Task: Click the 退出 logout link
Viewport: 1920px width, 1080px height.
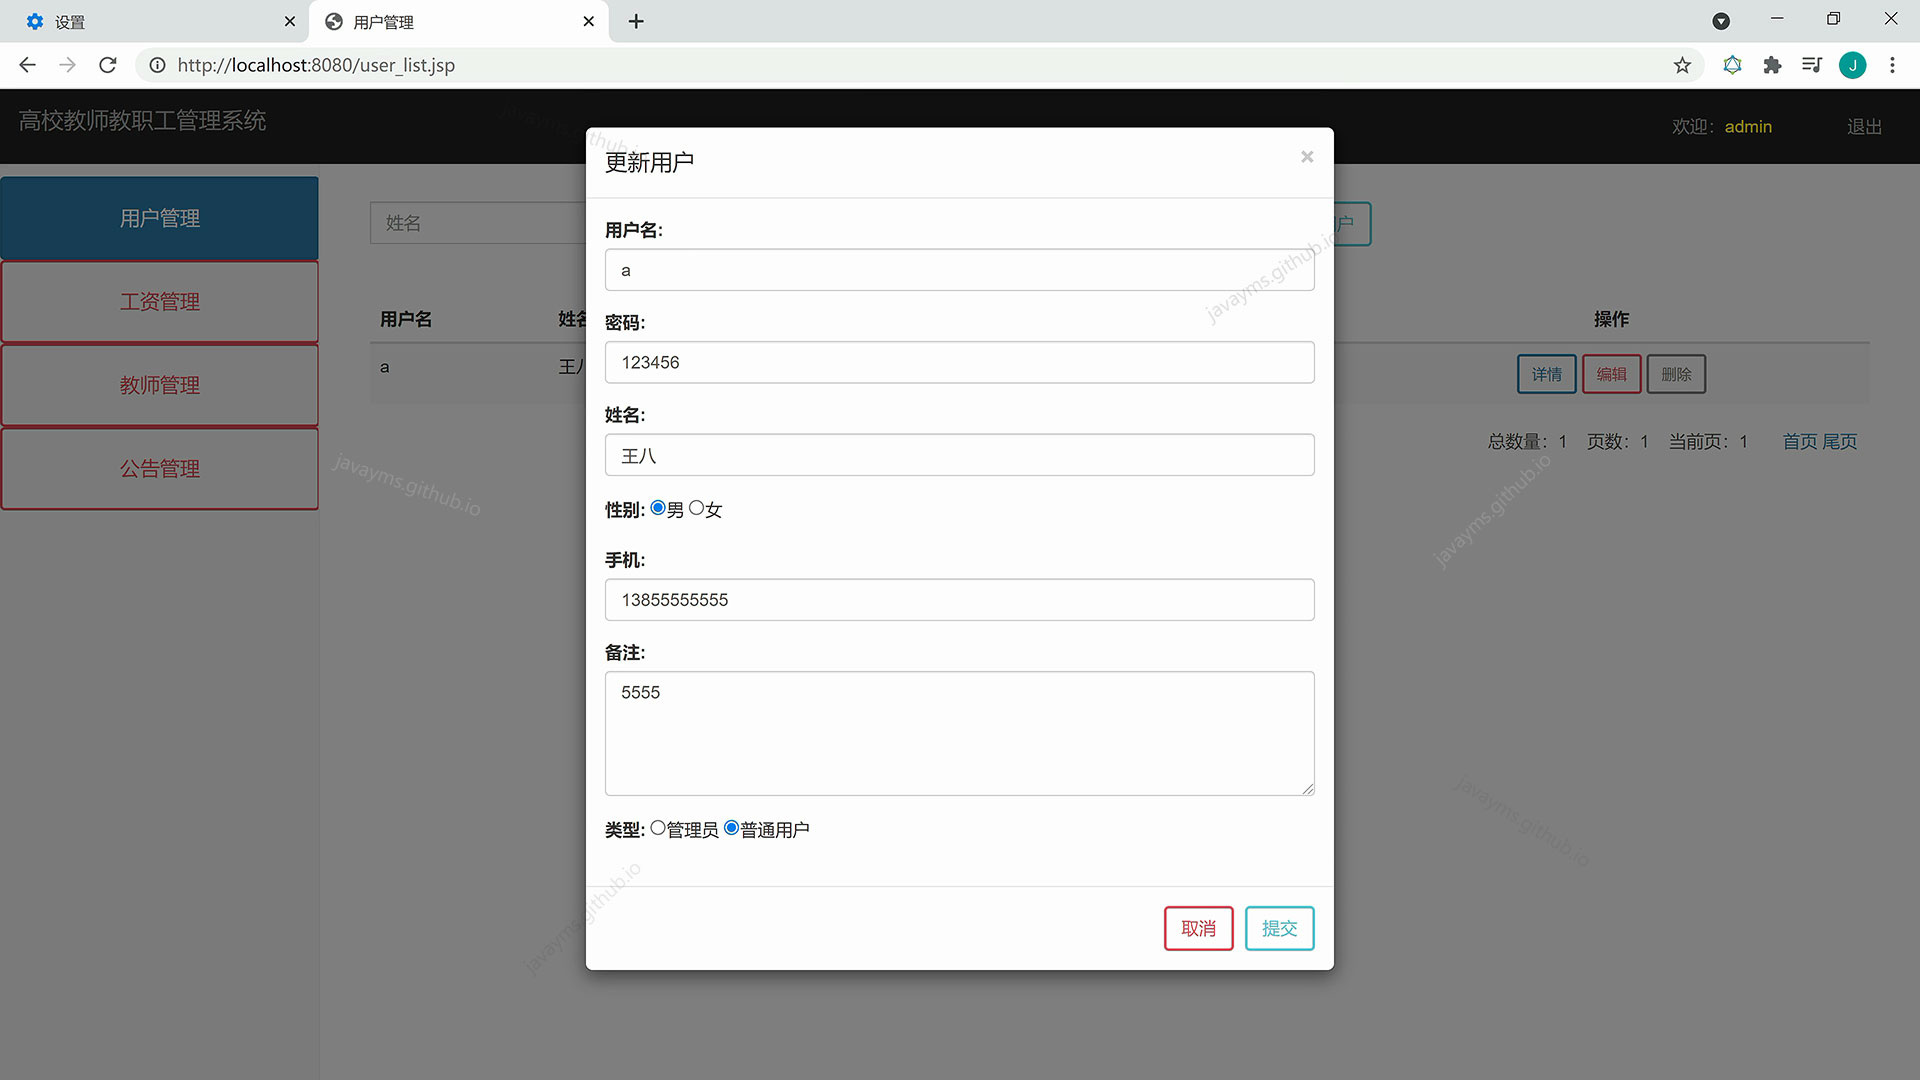Action: point(1863,126)
